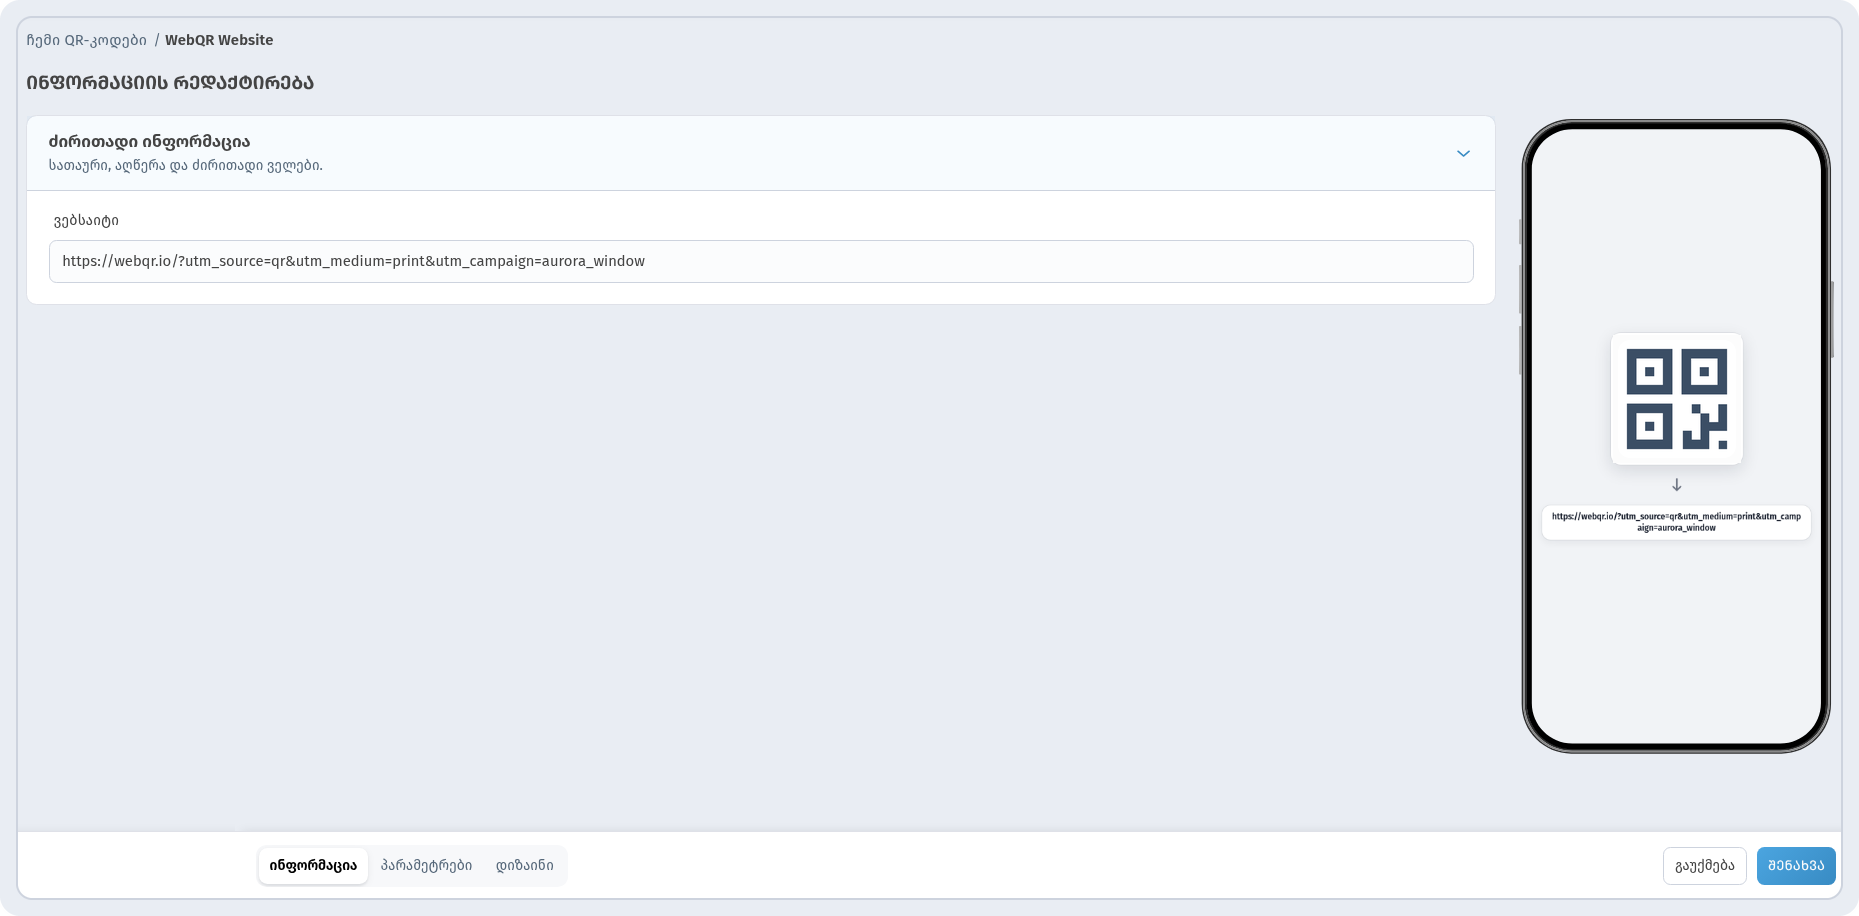Collapse the ძირითადი ინფორმაცია section chevron

point(1463,153)
